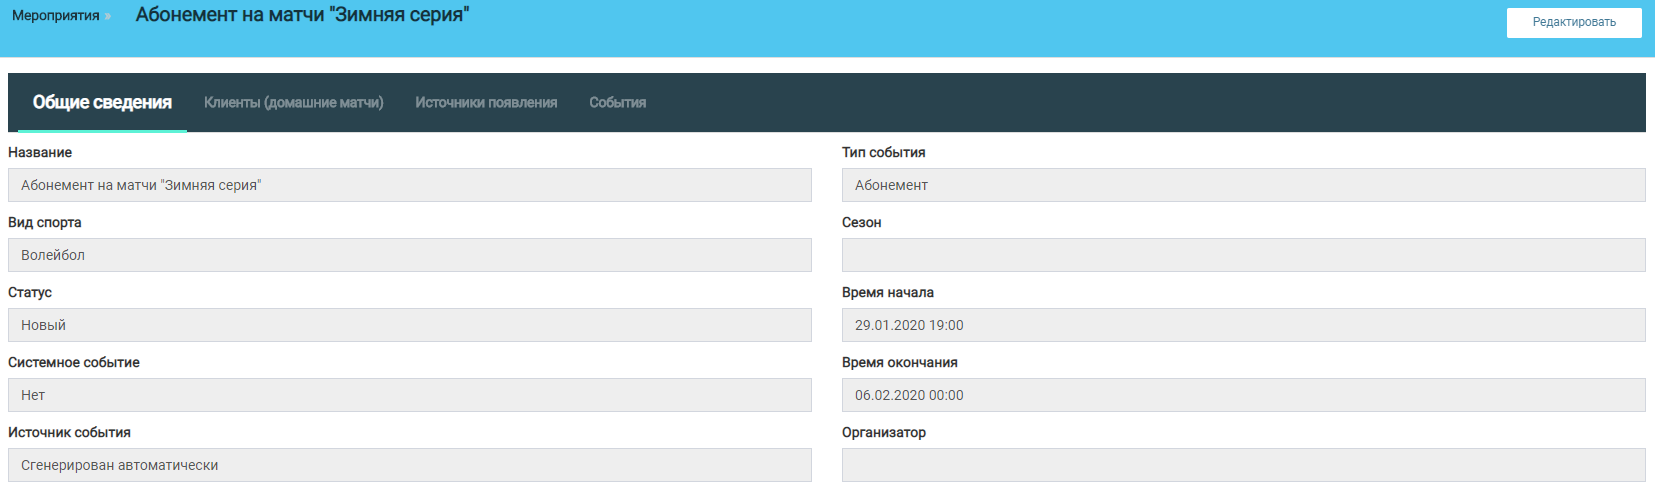Go back to Мероприятия breadcrumb
The width and height of the screenshot is (1655, 498).
coord(55,16)
